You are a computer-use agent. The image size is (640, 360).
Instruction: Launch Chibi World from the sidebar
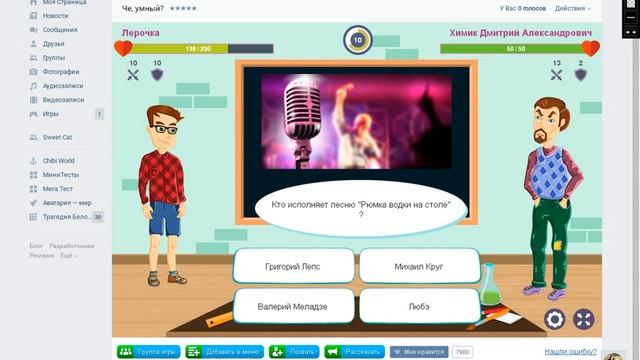pos(59,160)
